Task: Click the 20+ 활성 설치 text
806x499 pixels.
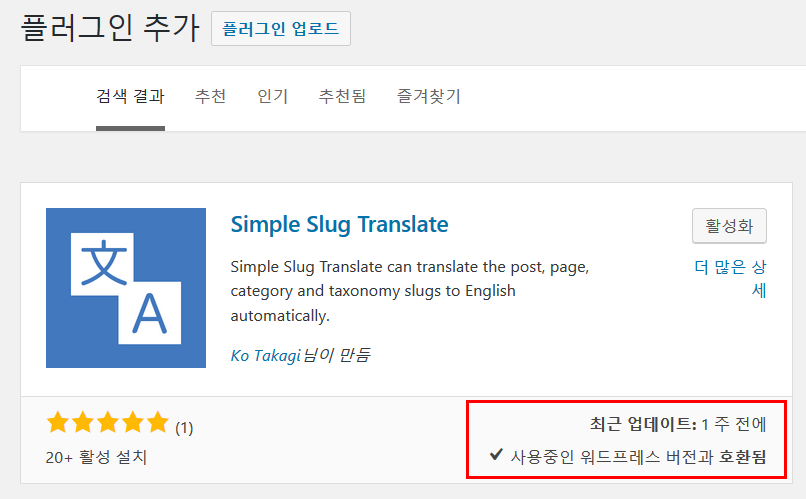Action: (96, 457)
